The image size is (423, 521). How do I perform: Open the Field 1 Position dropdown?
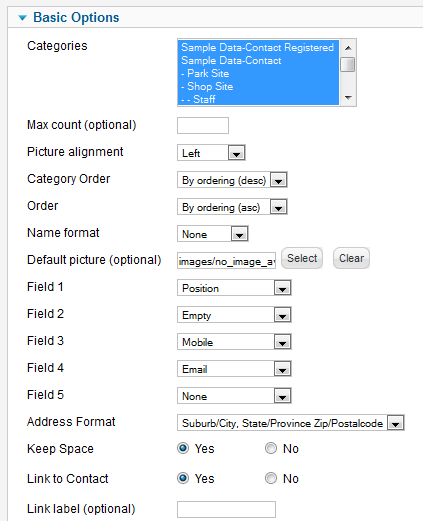(x=234, y=288)
